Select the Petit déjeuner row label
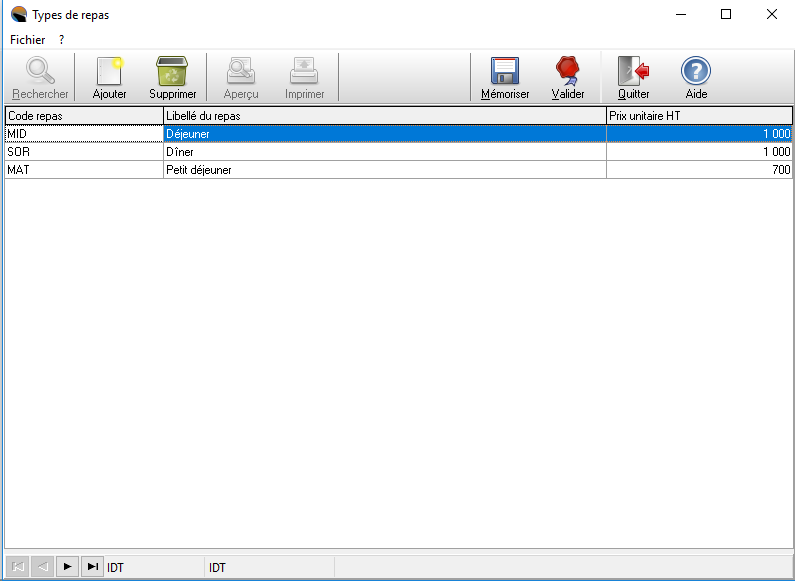Viewport: 795px width, 581px height. [x=384, y=170]
